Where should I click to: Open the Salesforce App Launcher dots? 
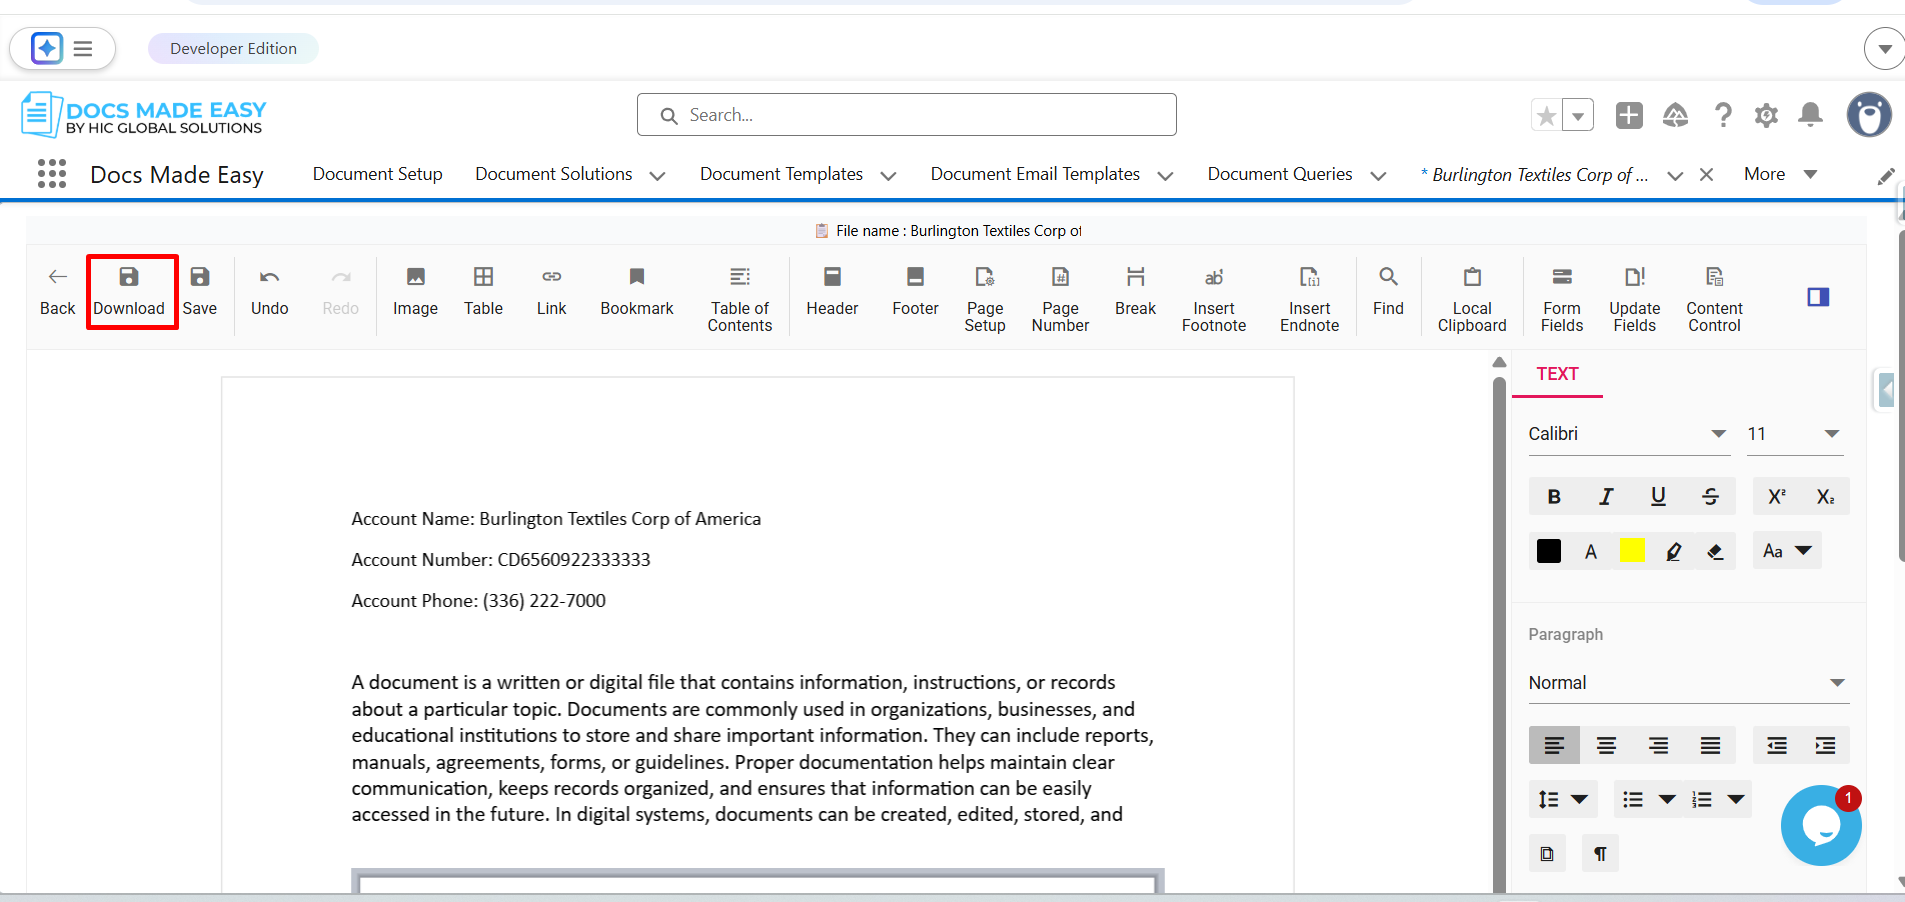(52, 174)
